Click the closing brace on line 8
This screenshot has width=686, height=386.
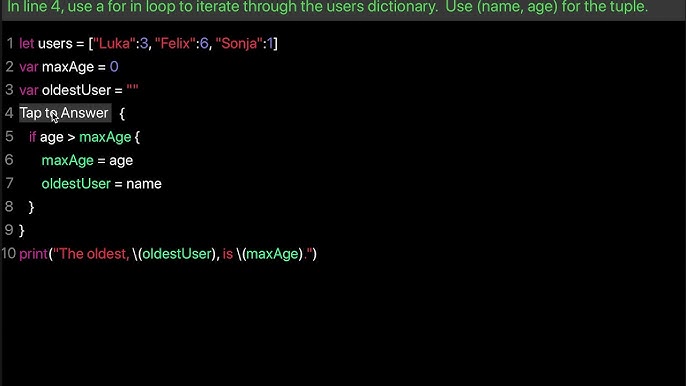click(x=31, y=207)
